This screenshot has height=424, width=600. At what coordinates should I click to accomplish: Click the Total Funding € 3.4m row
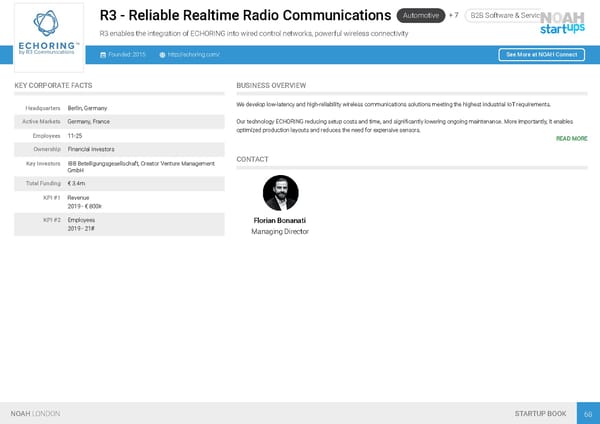coord(118,183)
